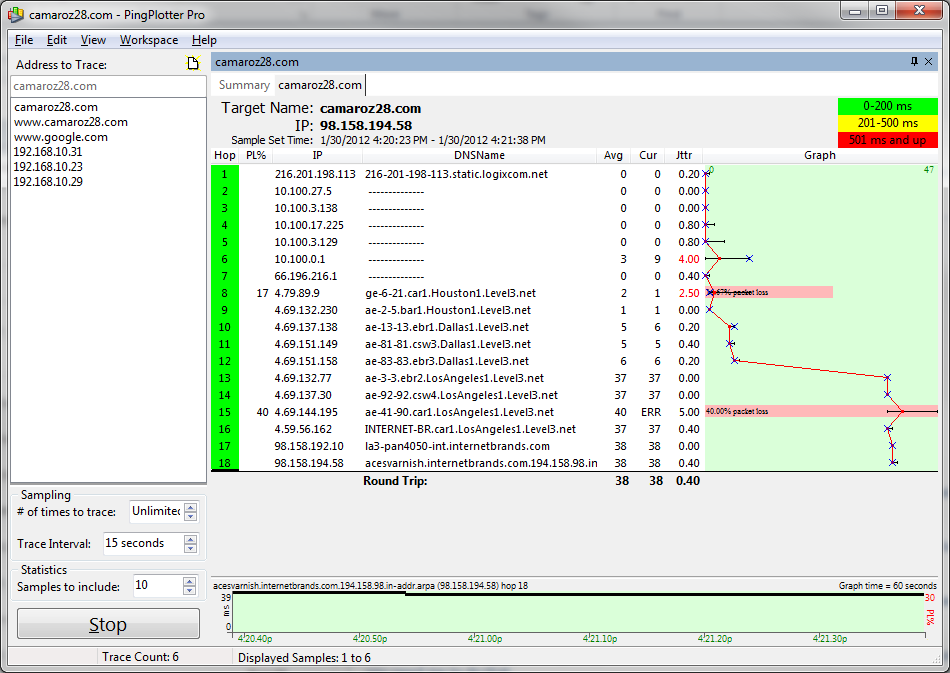Select camaroz28.com entry in address list
Screen dimensions: 950x673
tap(56, 107)
